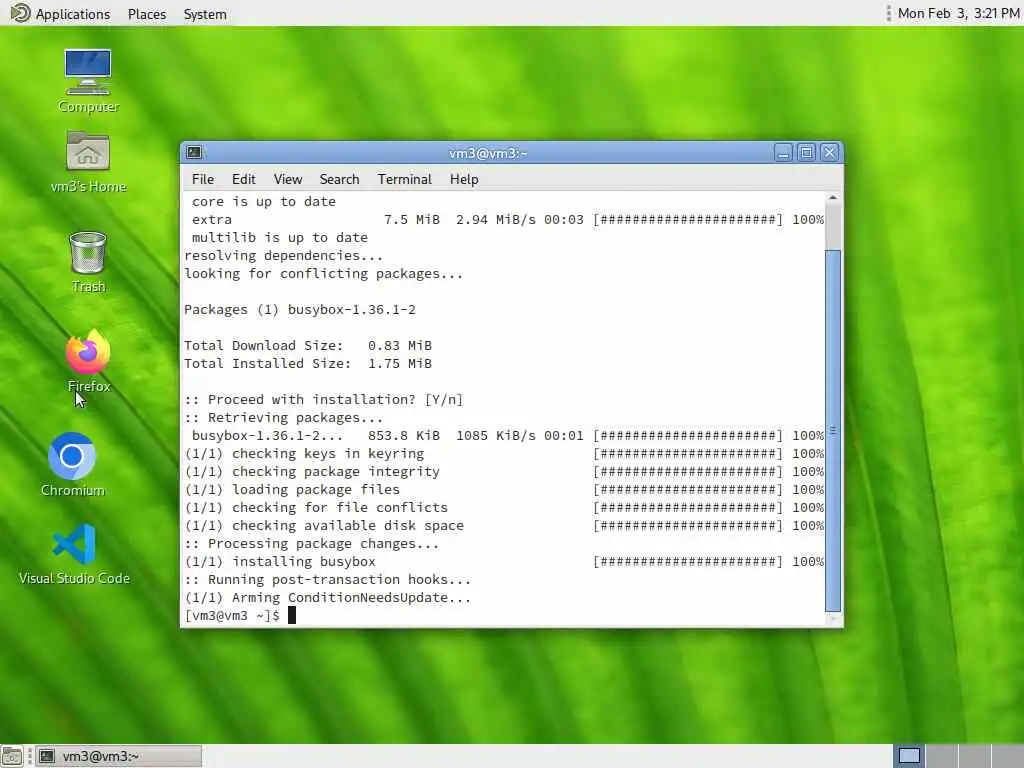Switch to the first workspace in the switcher
1024x768 pixels.
click(x=908, y=756)
